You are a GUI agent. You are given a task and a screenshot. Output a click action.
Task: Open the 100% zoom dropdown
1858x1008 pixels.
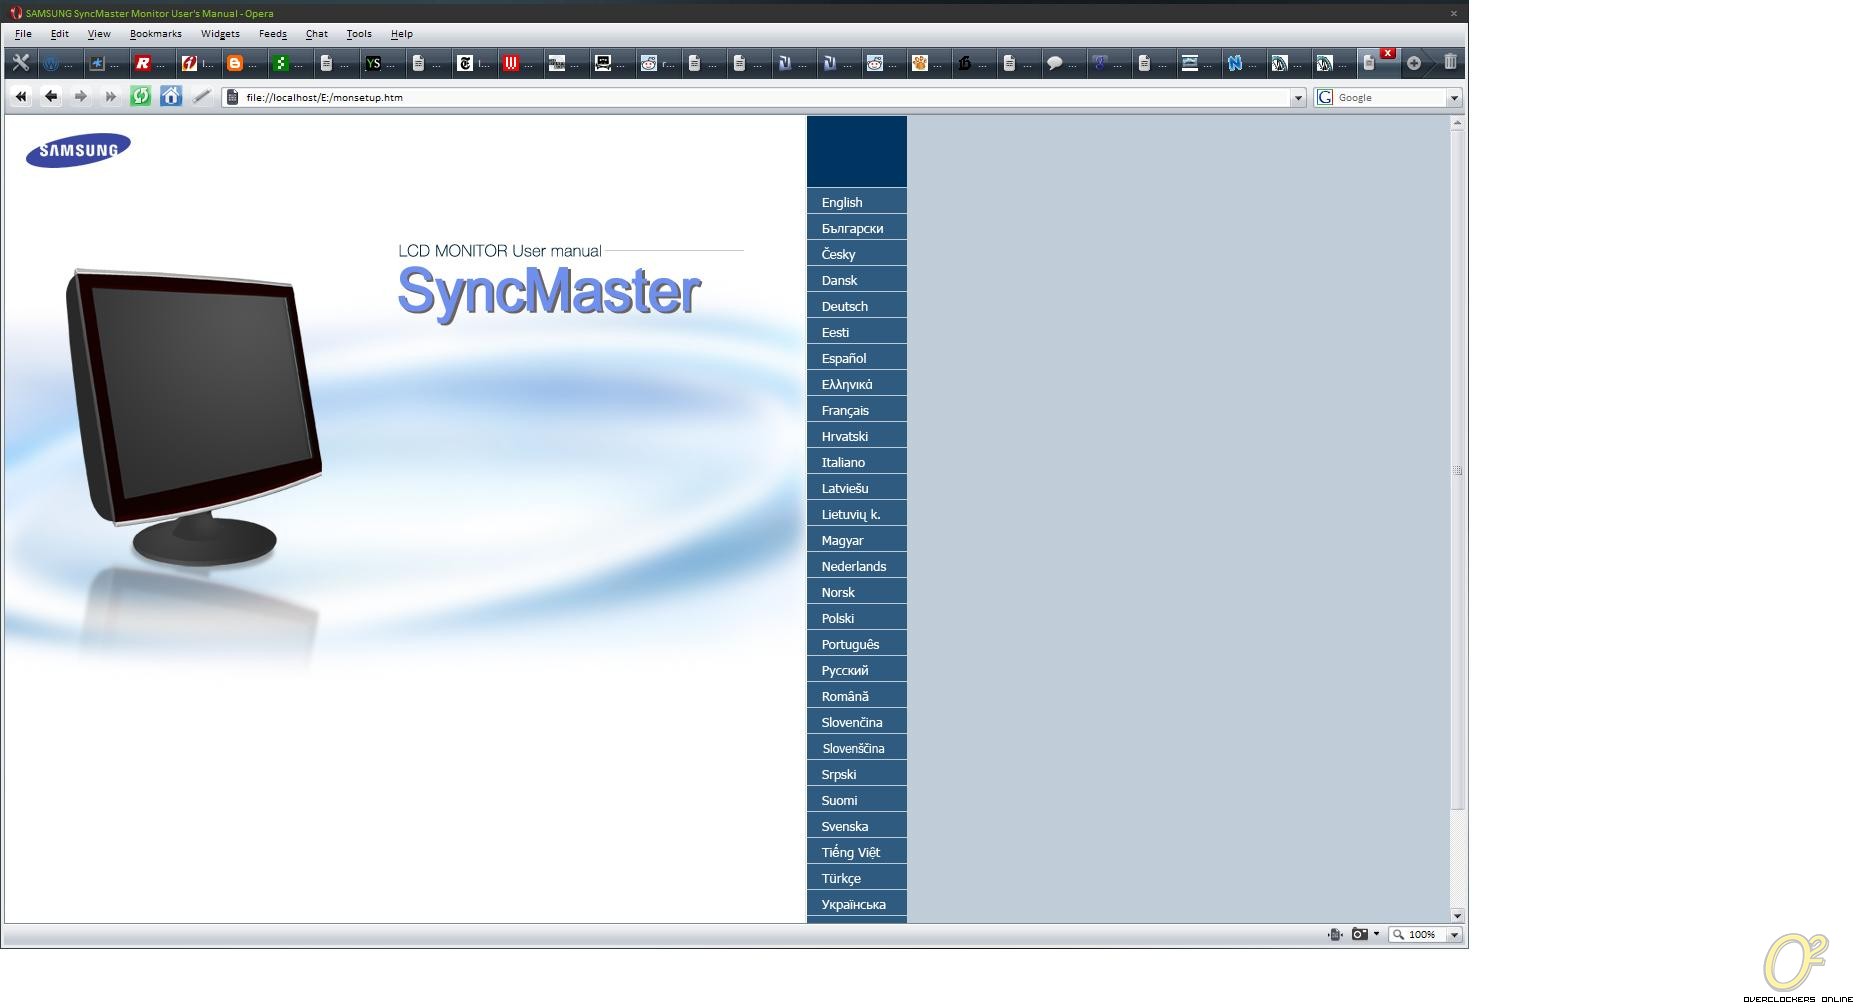[x=1454, y=935]
